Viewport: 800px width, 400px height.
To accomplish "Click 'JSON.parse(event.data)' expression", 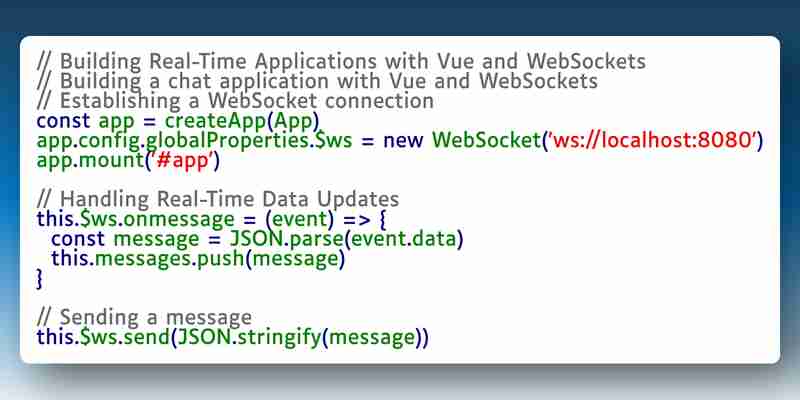I will (346, 239).
